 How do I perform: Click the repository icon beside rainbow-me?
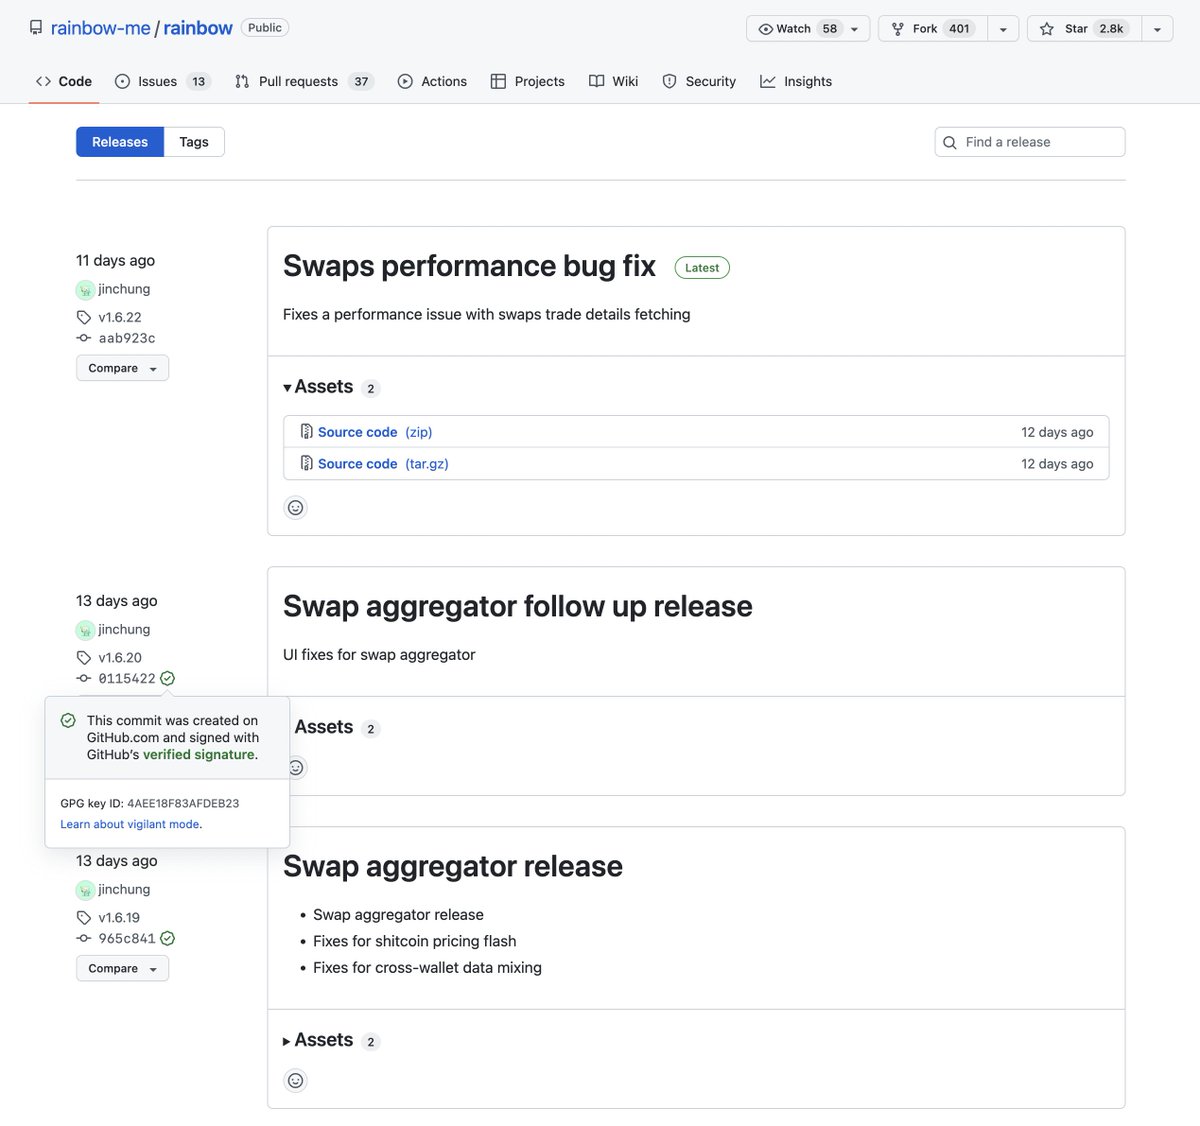click(x=36, y=28)
